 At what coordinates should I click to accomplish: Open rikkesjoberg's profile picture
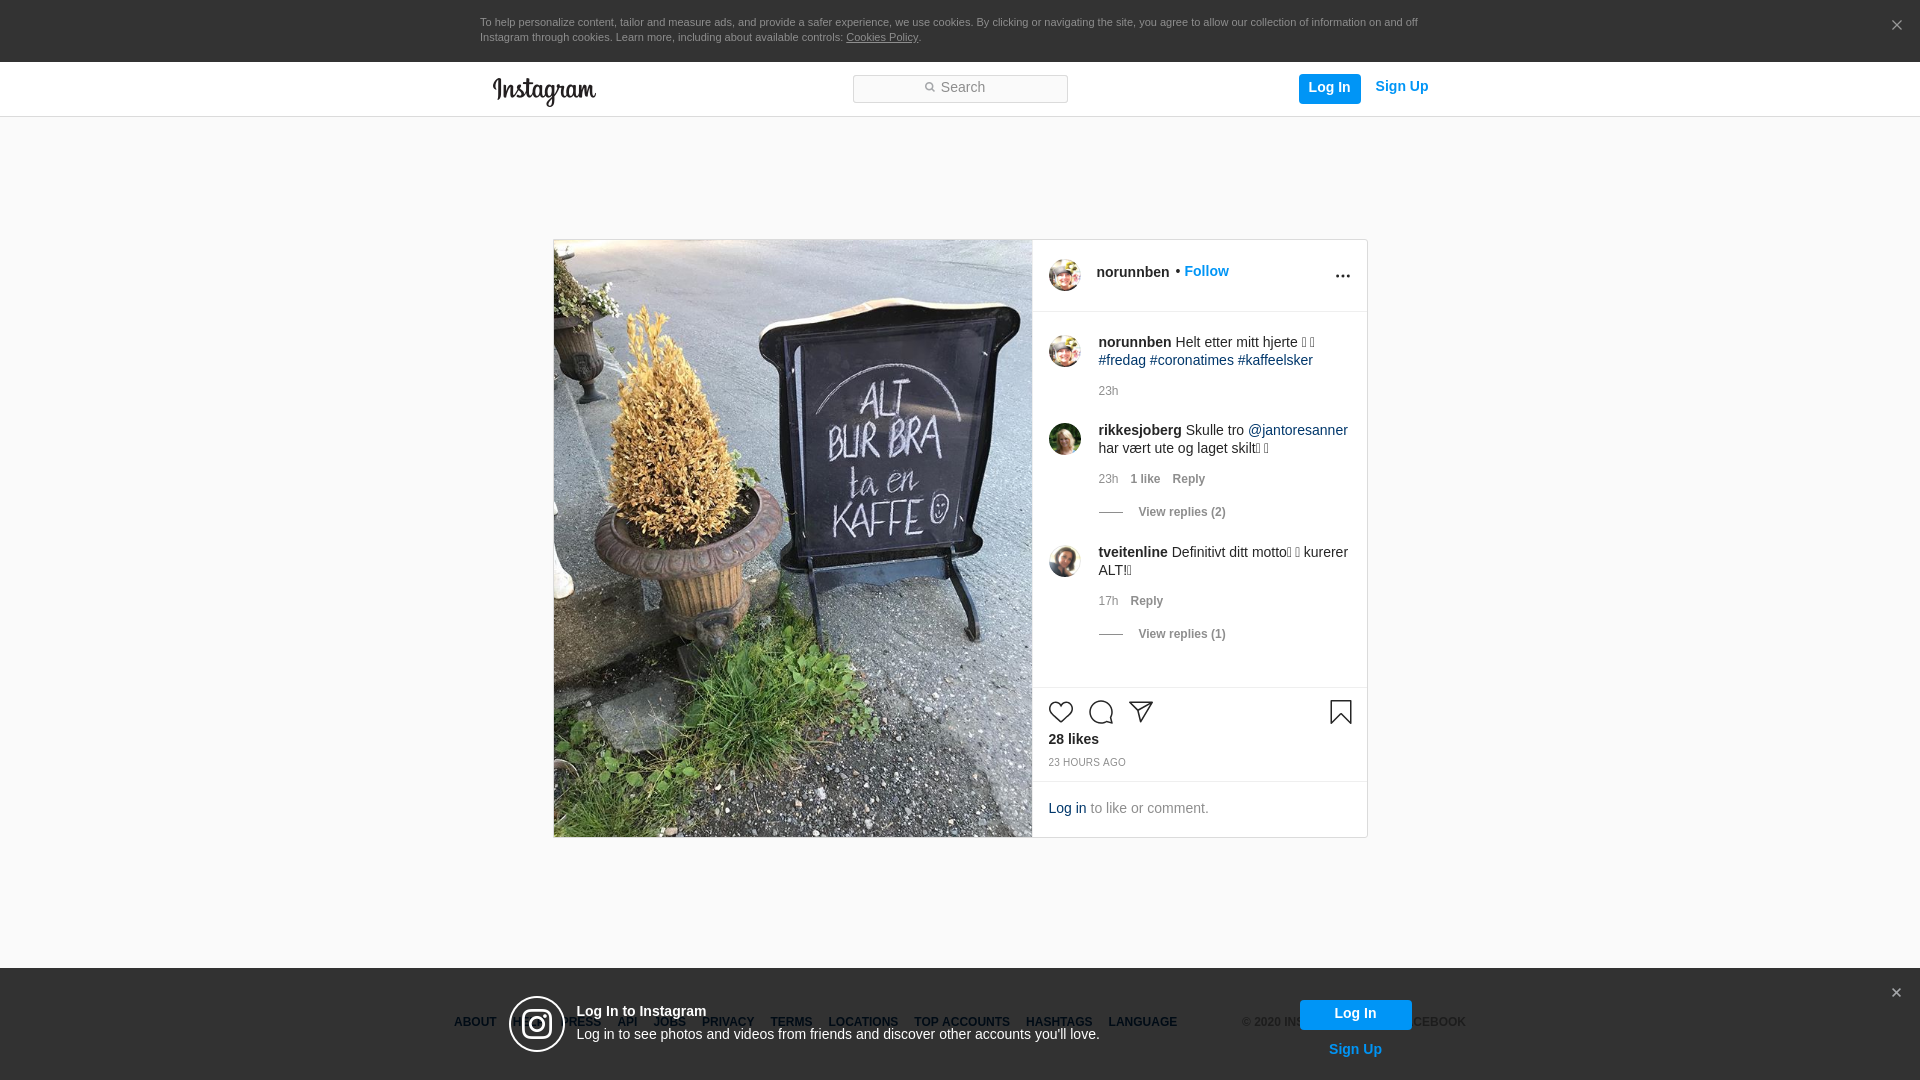(1064, 439)
